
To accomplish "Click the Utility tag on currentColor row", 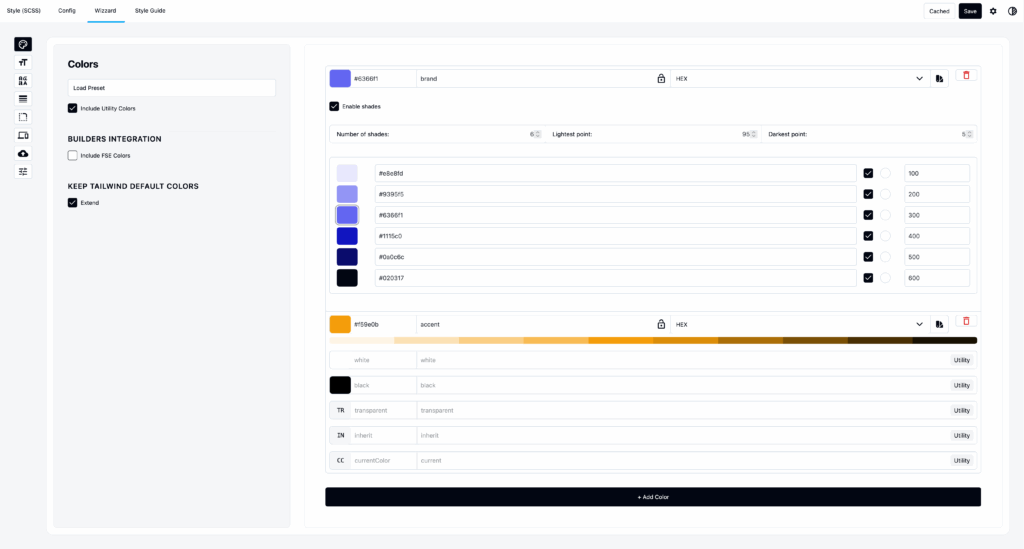I will [x=961, y=461].
